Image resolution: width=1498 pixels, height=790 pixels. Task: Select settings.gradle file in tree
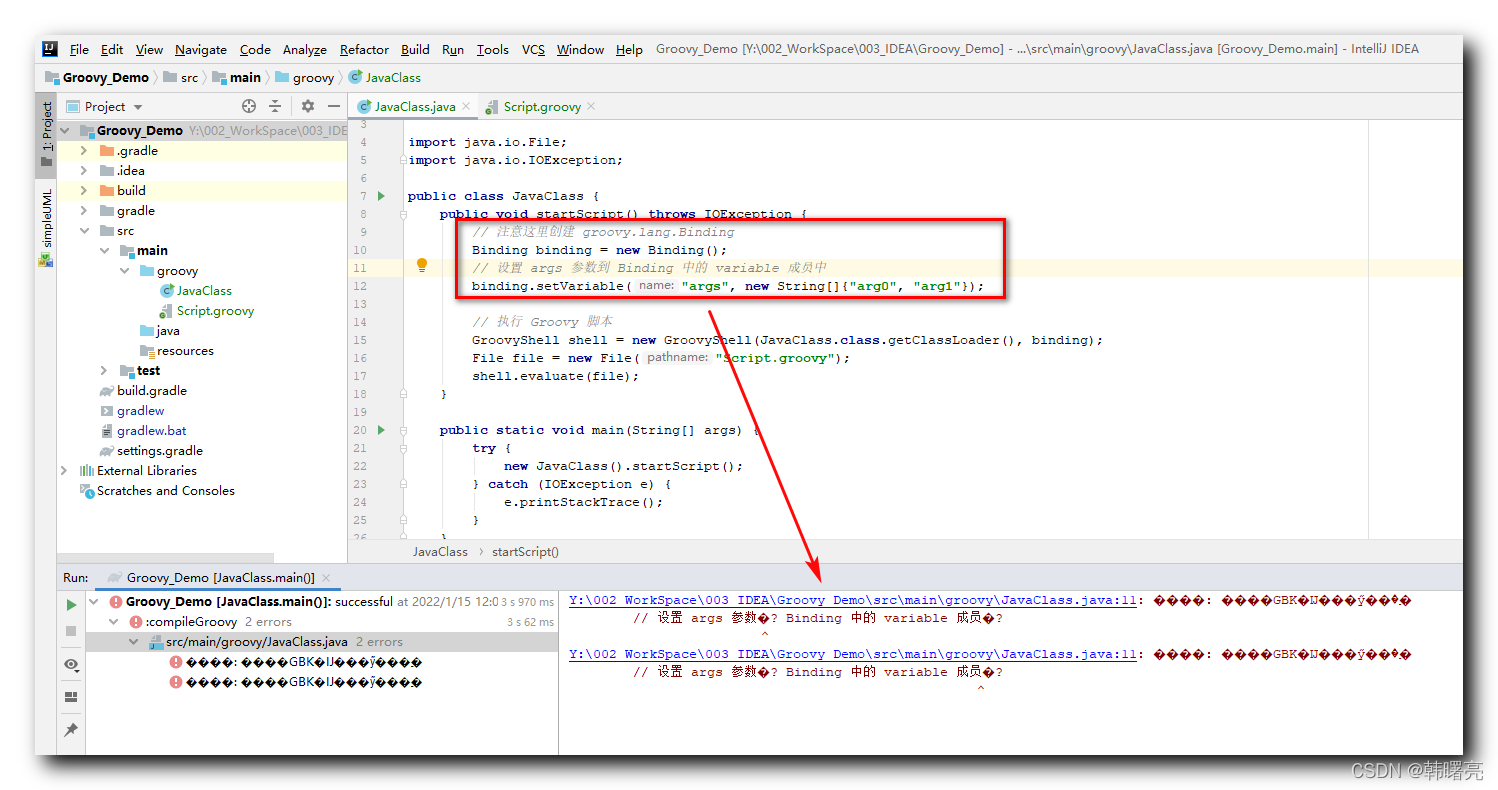click(159, 451)
